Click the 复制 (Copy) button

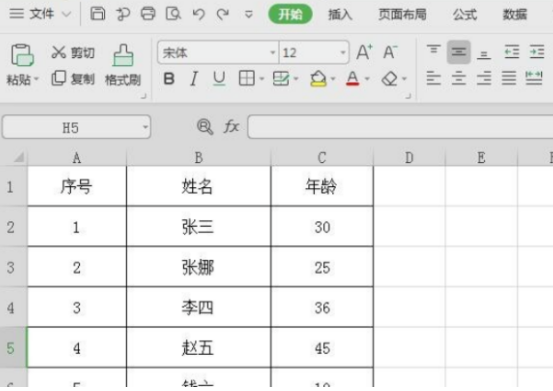coord(73,79)
